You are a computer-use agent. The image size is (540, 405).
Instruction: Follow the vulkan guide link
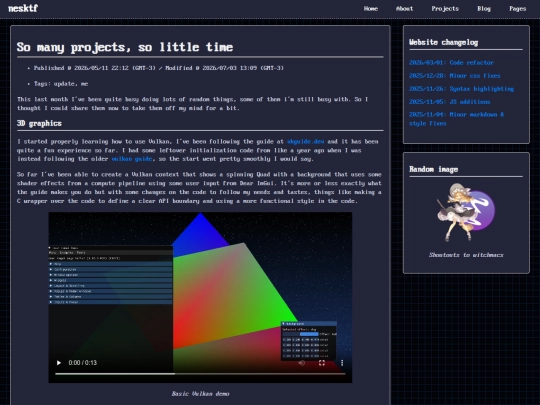(x=132, y=159)
